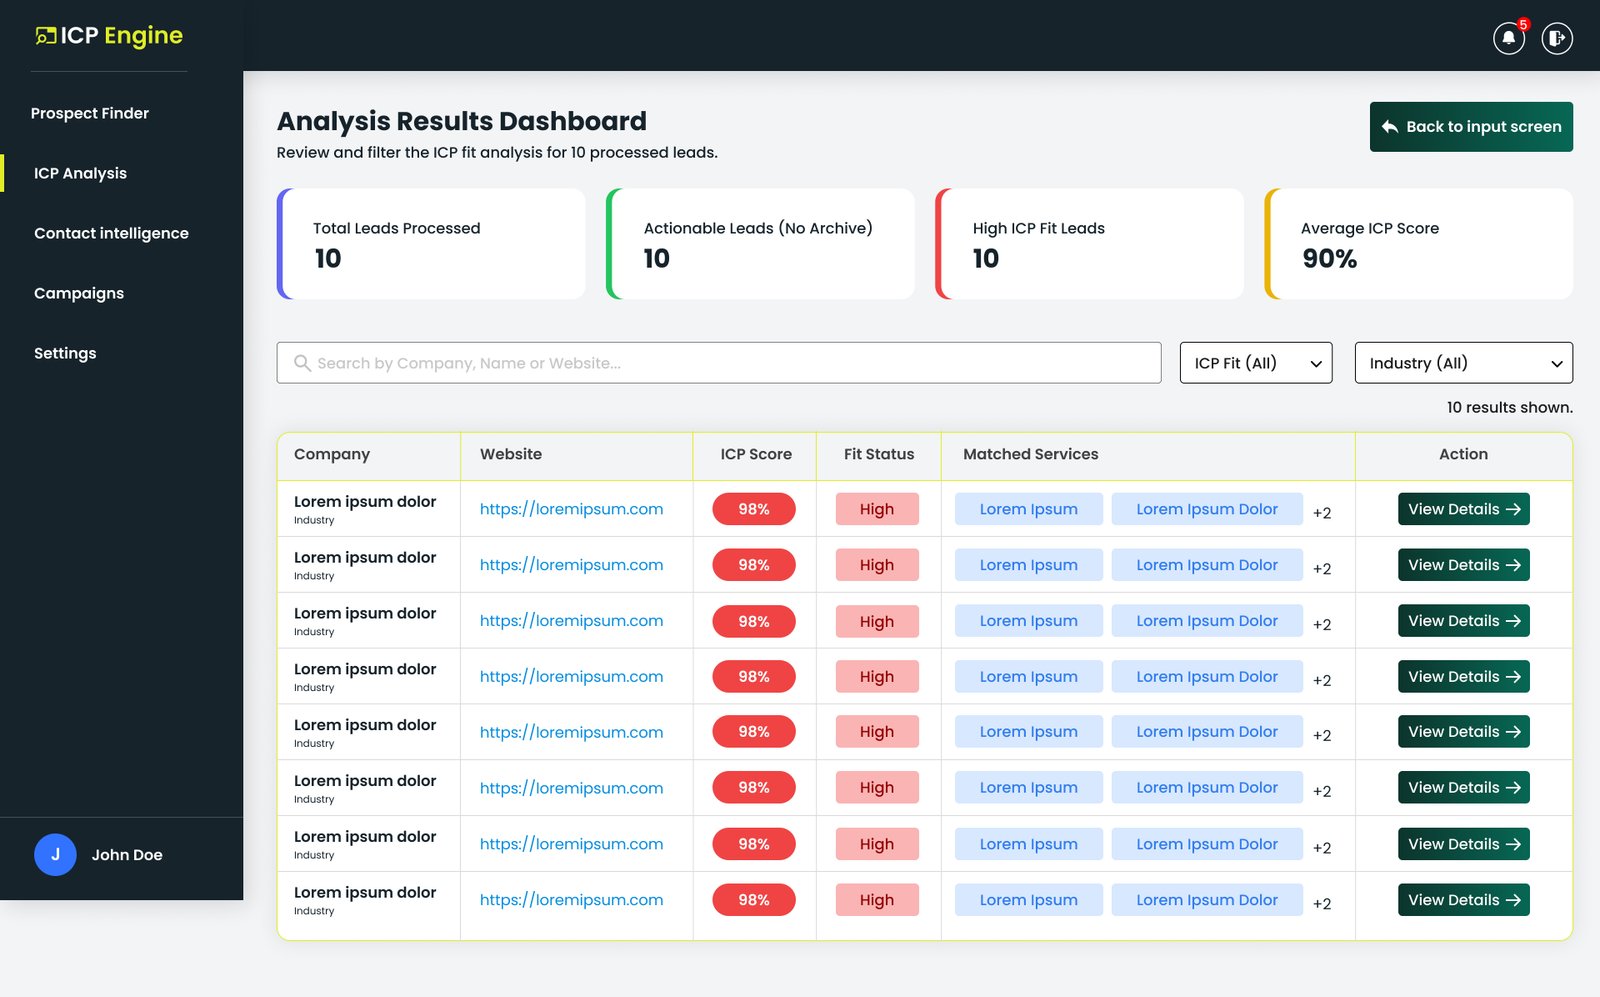
Task: Expand the ICP Fit (All) dropdown
Action: [1256, 363]
